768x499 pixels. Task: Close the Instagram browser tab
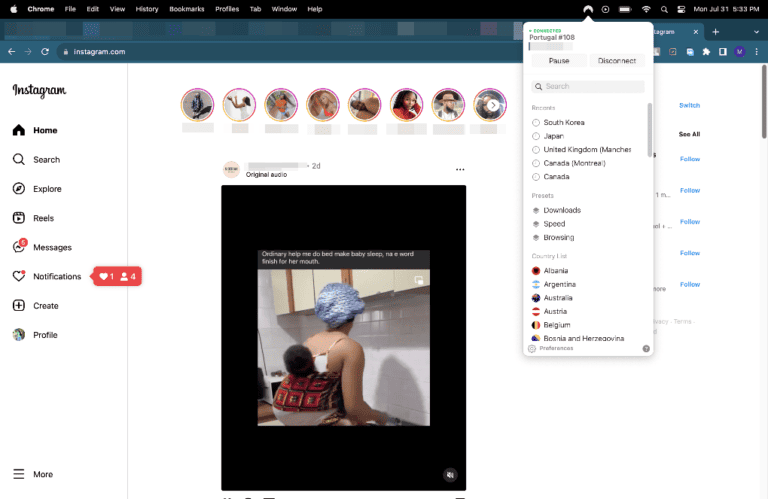pos(696,32)
